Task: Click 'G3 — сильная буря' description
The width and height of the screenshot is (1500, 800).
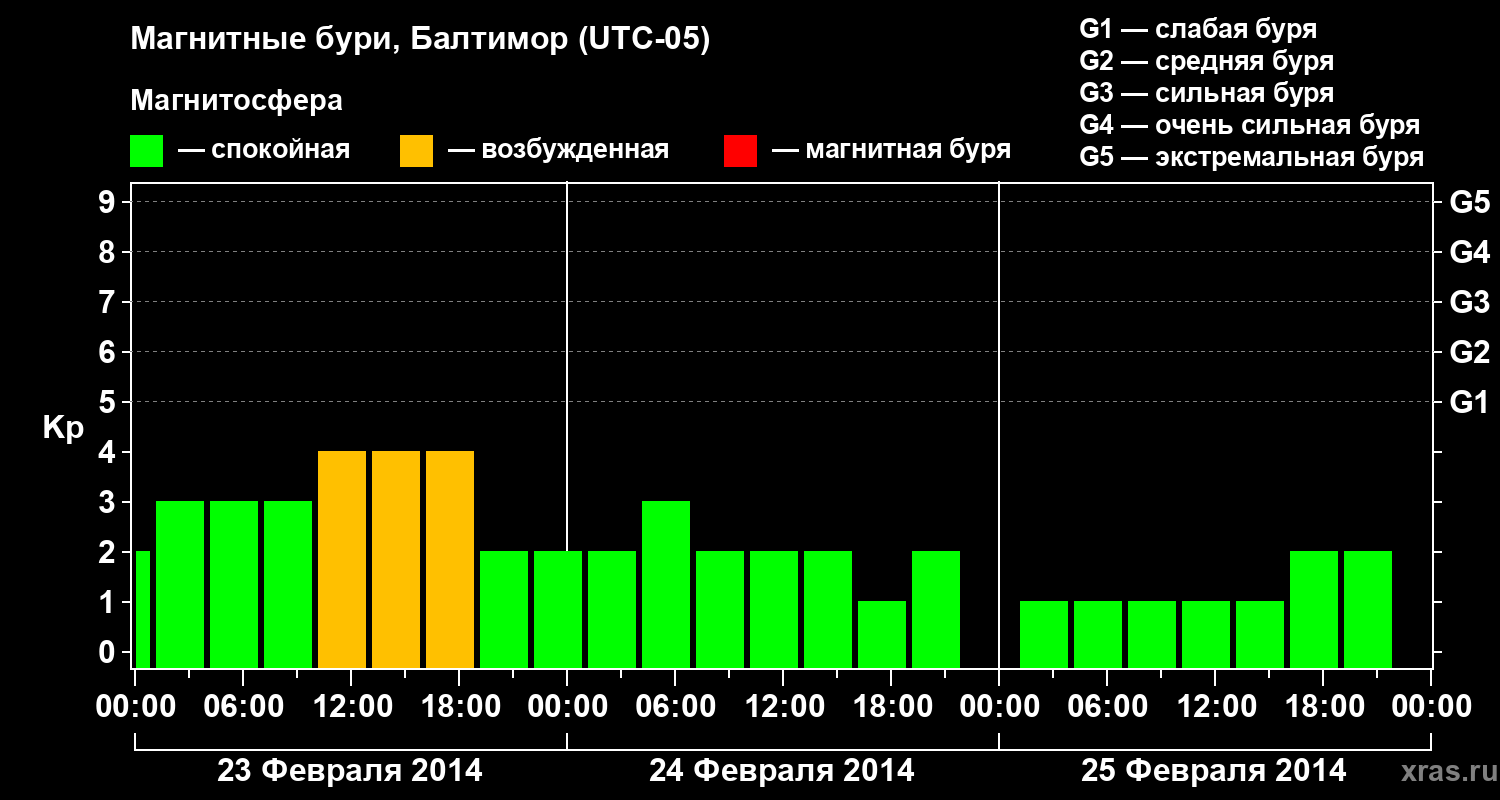Action: coord(1207,93)
